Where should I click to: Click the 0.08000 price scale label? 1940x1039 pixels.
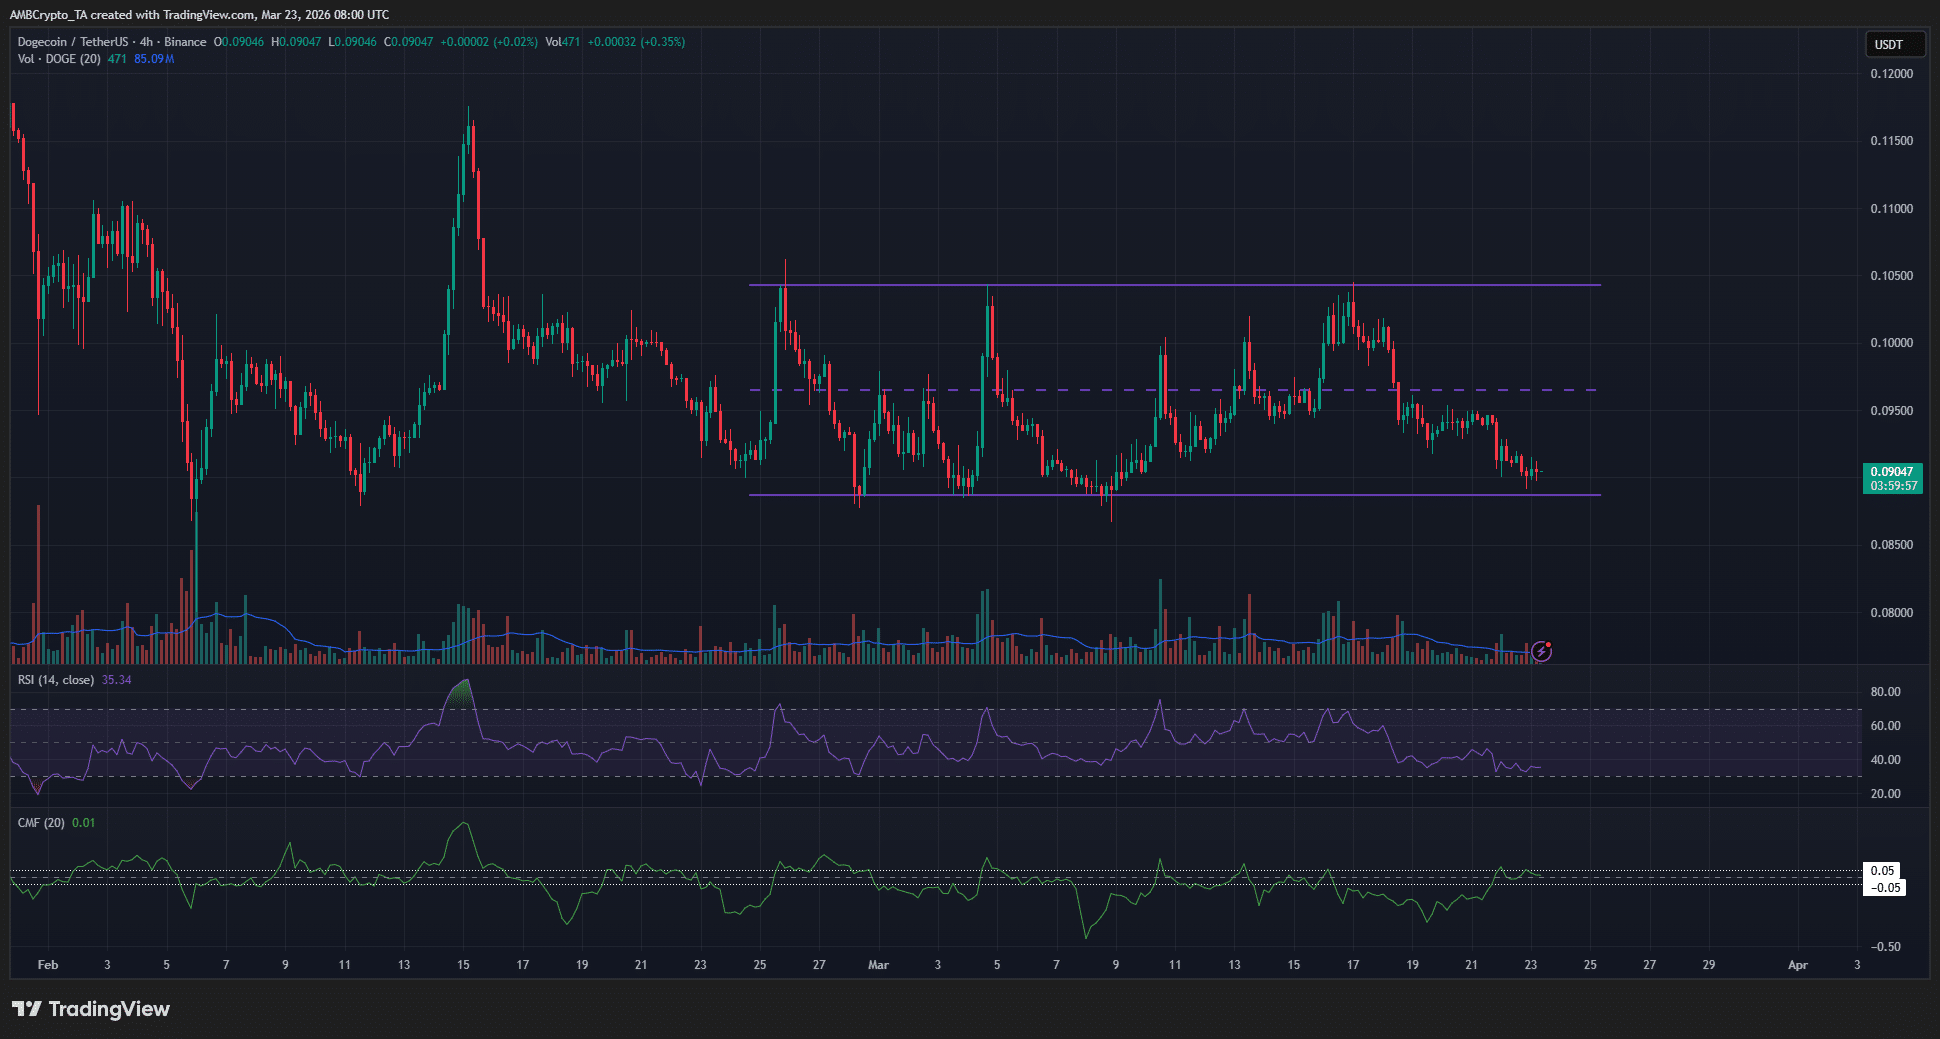1891,613
